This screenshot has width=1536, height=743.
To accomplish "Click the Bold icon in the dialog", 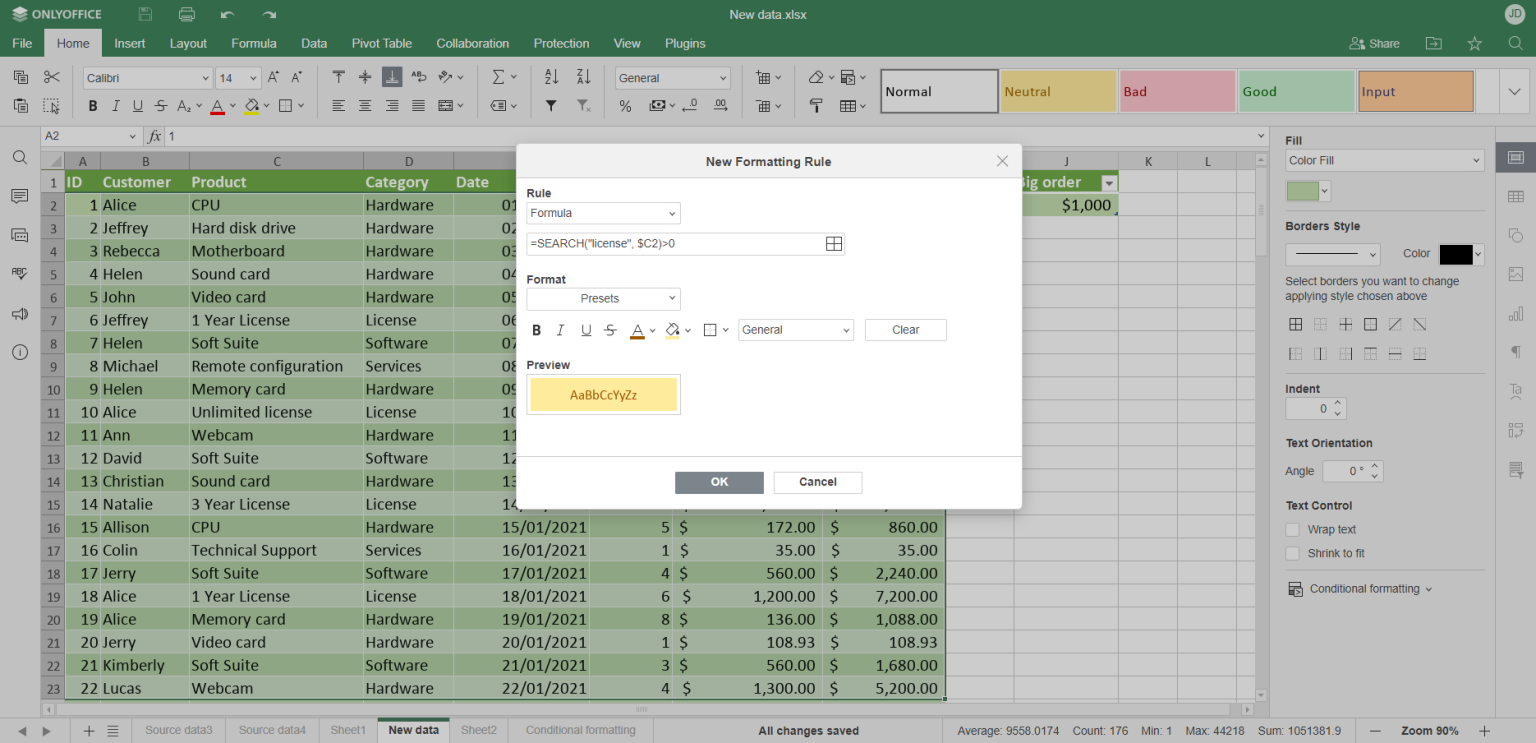I will [x=536, y=330].
